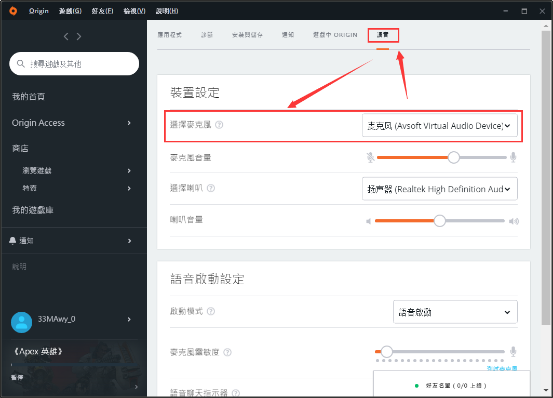Open help tooltip next to voice chat indicator

point(236,393)
